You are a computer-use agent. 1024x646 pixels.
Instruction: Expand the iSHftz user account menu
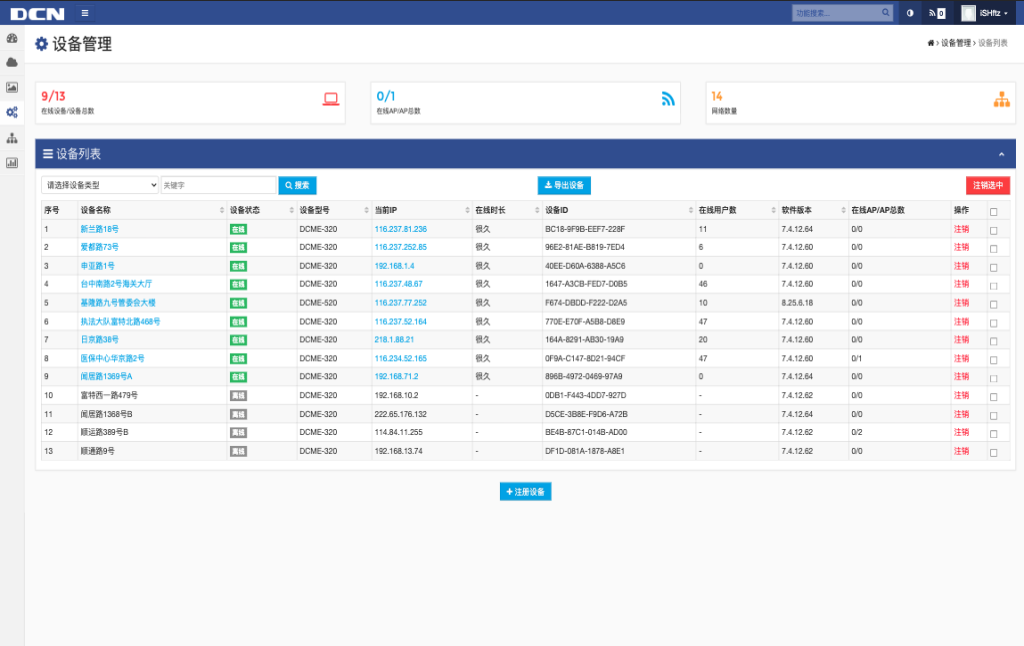coord(985,13)
